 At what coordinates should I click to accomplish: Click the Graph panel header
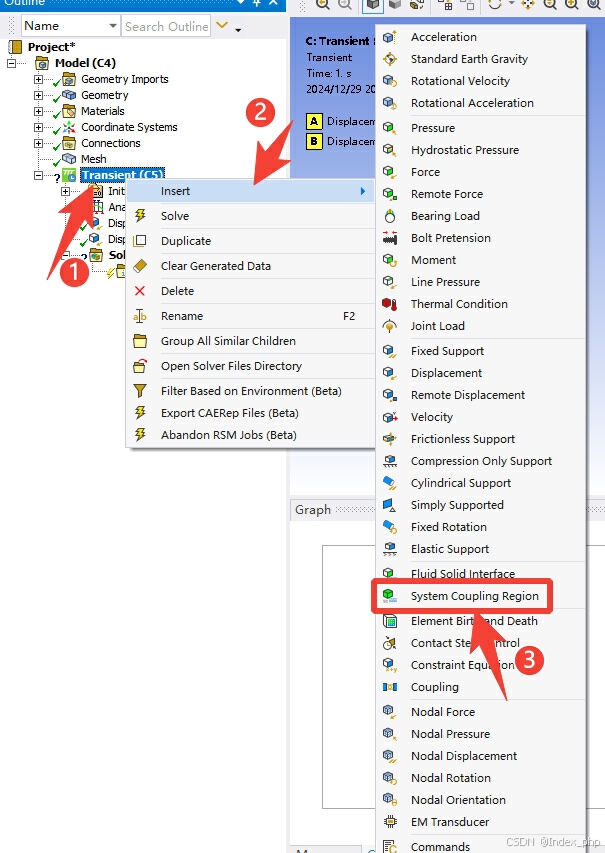tap(313, 510)
